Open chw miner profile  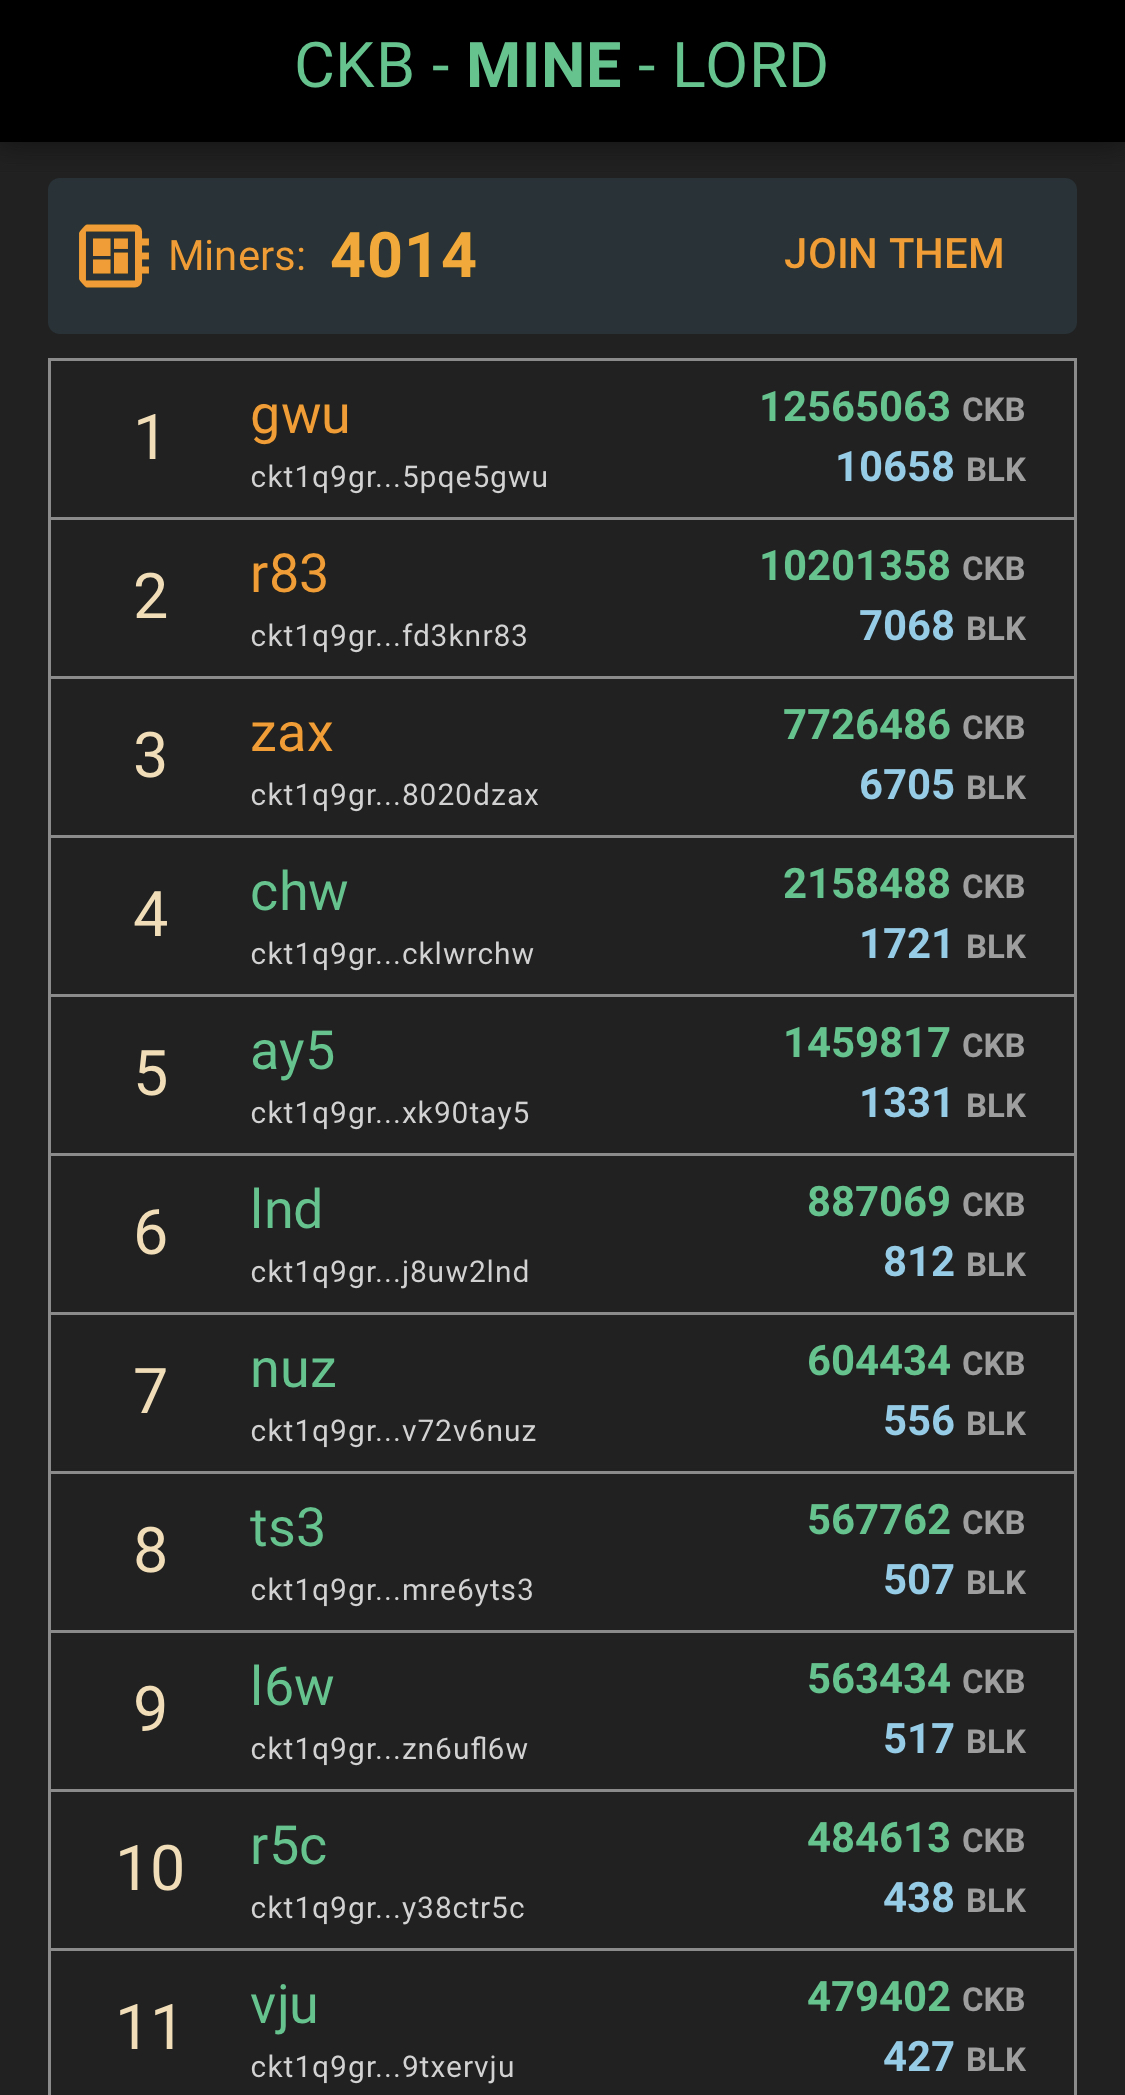pyautogui.click(x=298, y=893)
